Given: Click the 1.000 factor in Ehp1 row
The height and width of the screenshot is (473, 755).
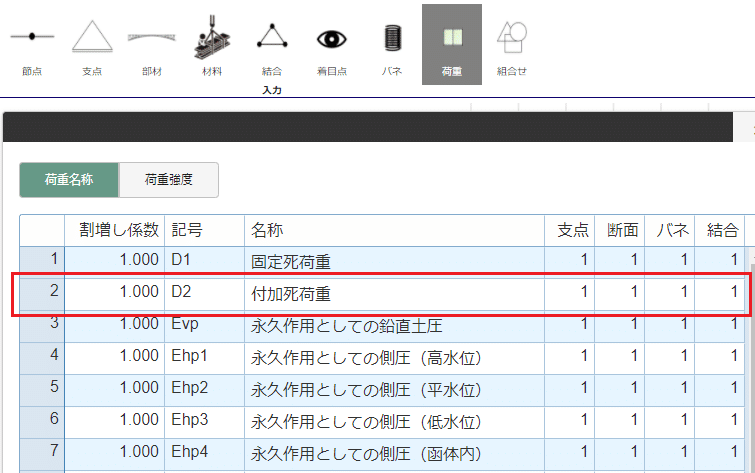Looking at the screenshot, I should pyautogui.click(x=115, y=356).
